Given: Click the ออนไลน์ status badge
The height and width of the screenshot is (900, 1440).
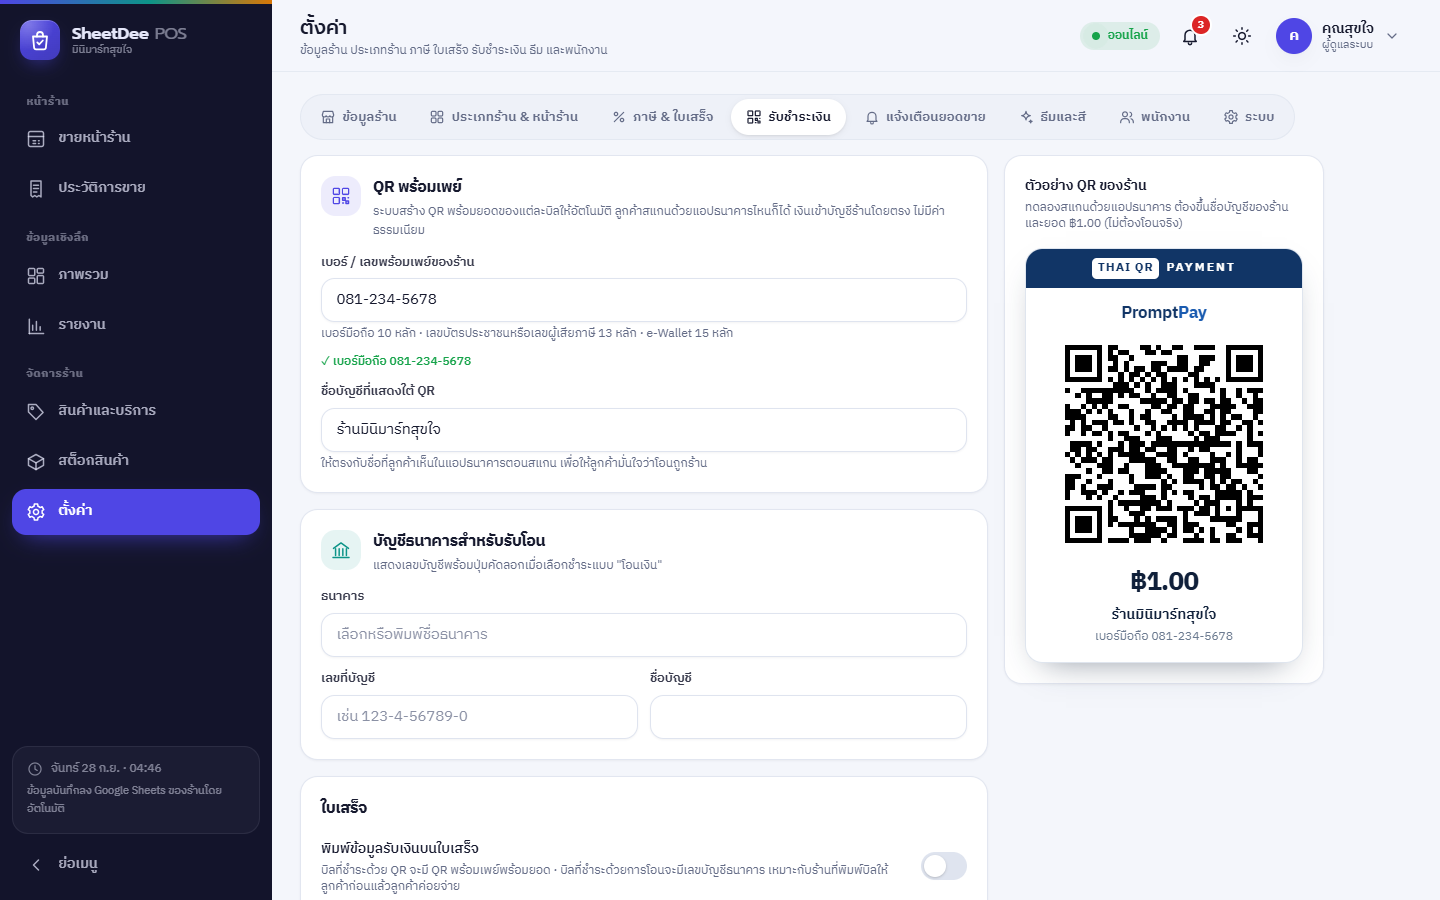Looking at the screenshot, I should pyautogui.click(x=1120, y=36).
